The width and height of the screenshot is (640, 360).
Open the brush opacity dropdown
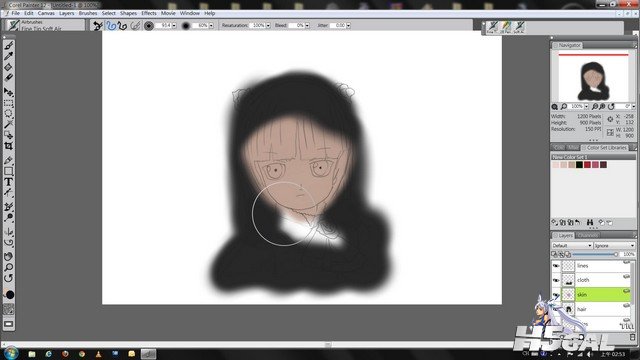point(211,26)
